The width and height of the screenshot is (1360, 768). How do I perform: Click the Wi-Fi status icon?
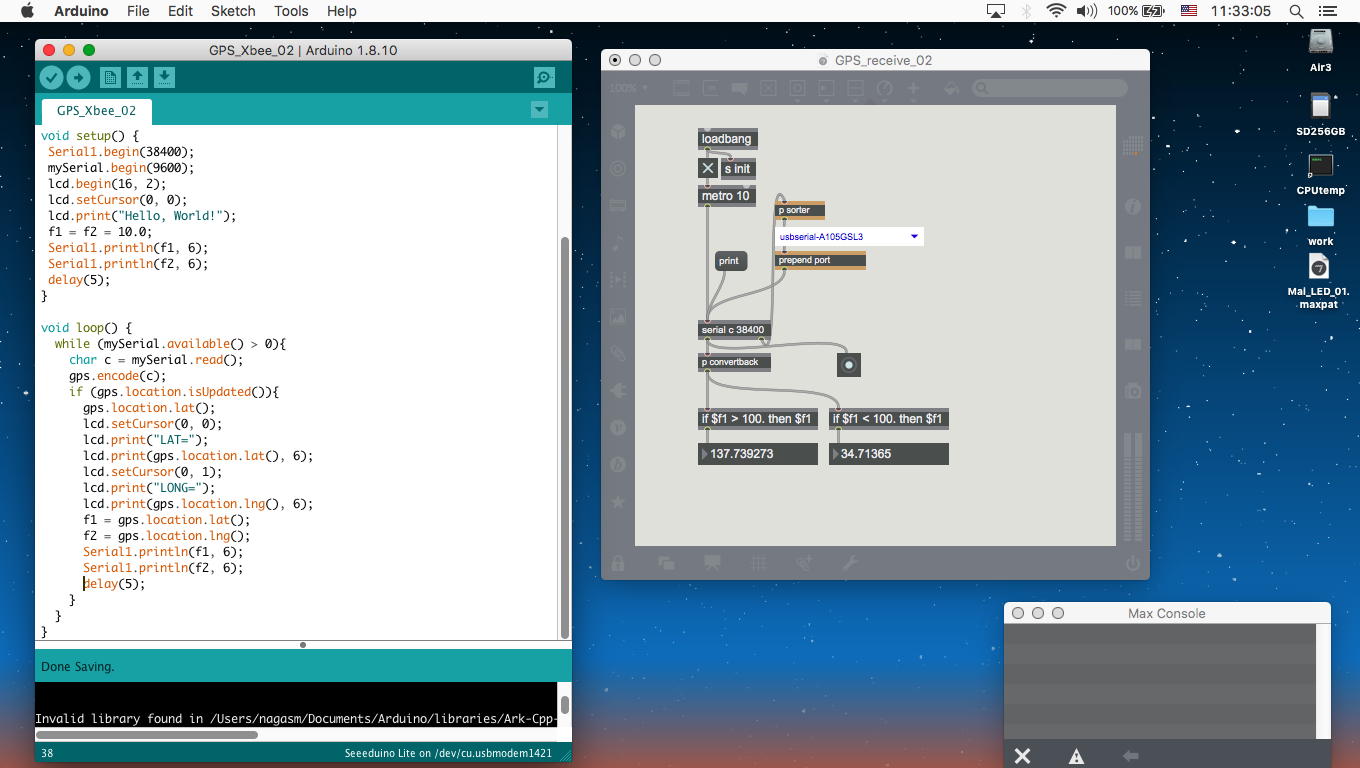[1056, 11]
